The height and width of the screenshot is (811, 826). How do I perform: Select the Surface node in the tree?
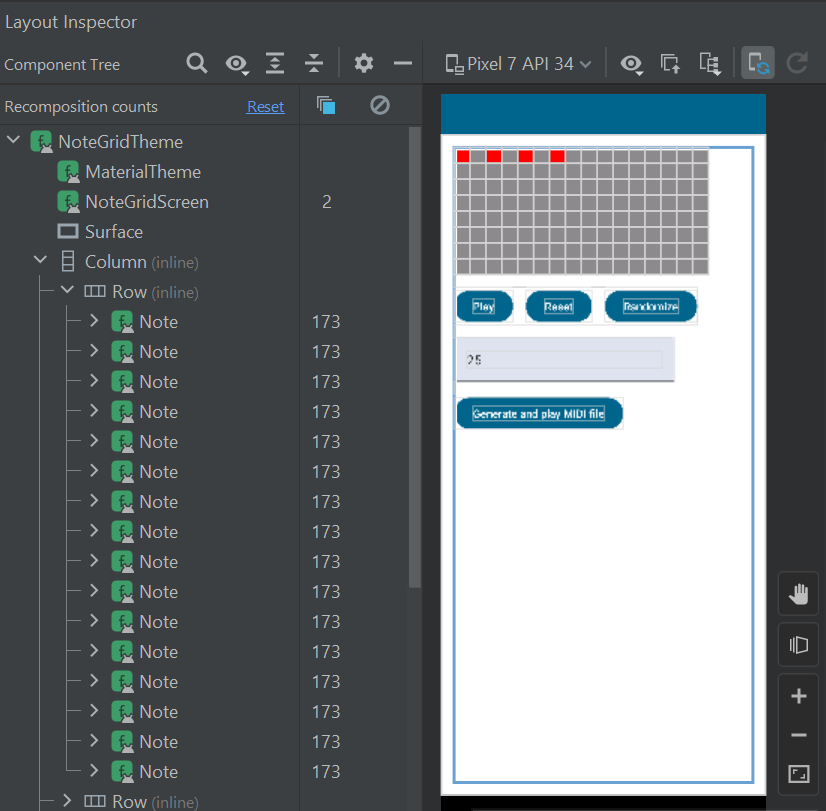click(x=113, y=232)
